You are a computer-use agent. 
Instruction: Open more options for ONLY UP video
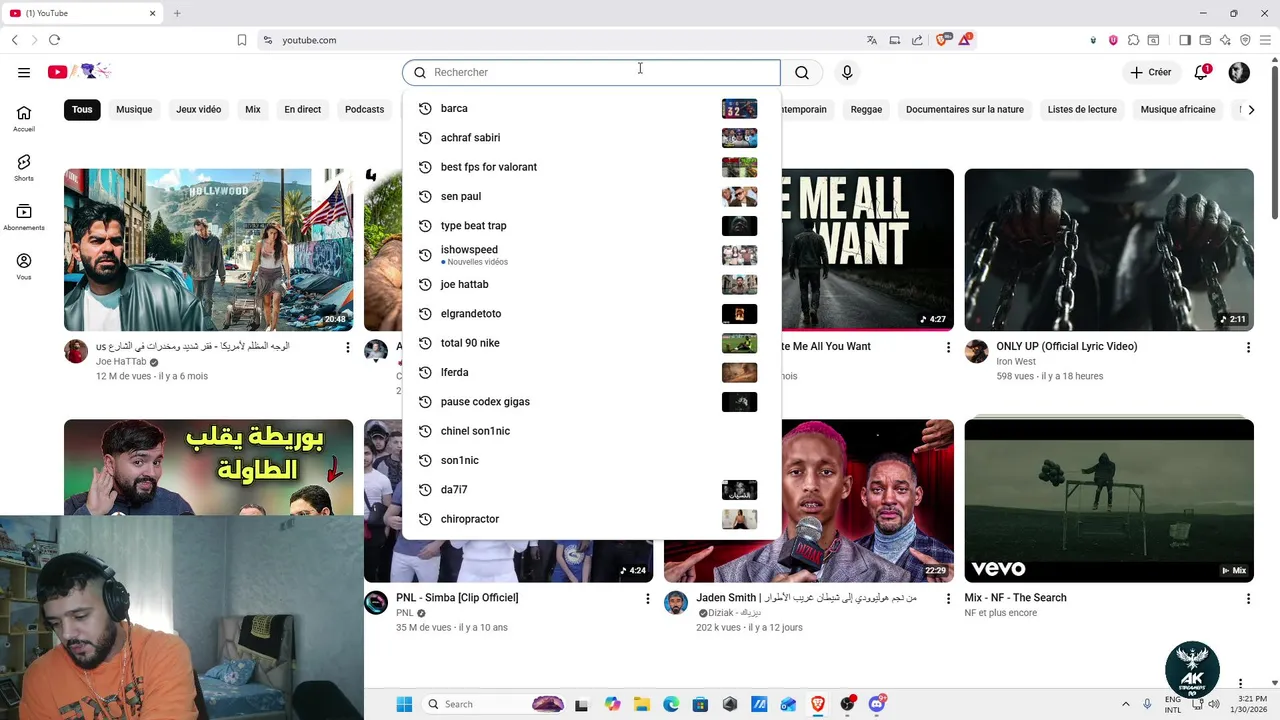tap(1248, 347)
